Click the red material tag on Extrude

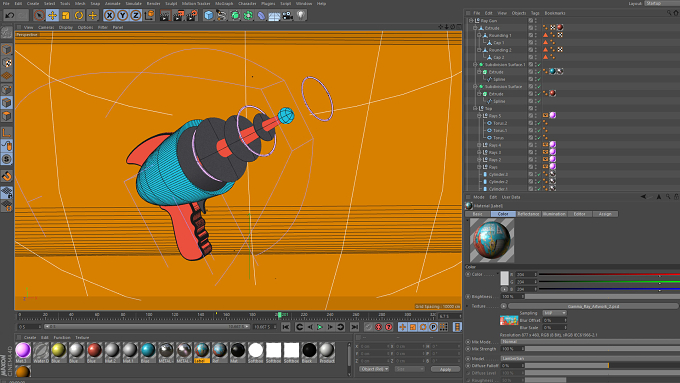click(560, 27)
